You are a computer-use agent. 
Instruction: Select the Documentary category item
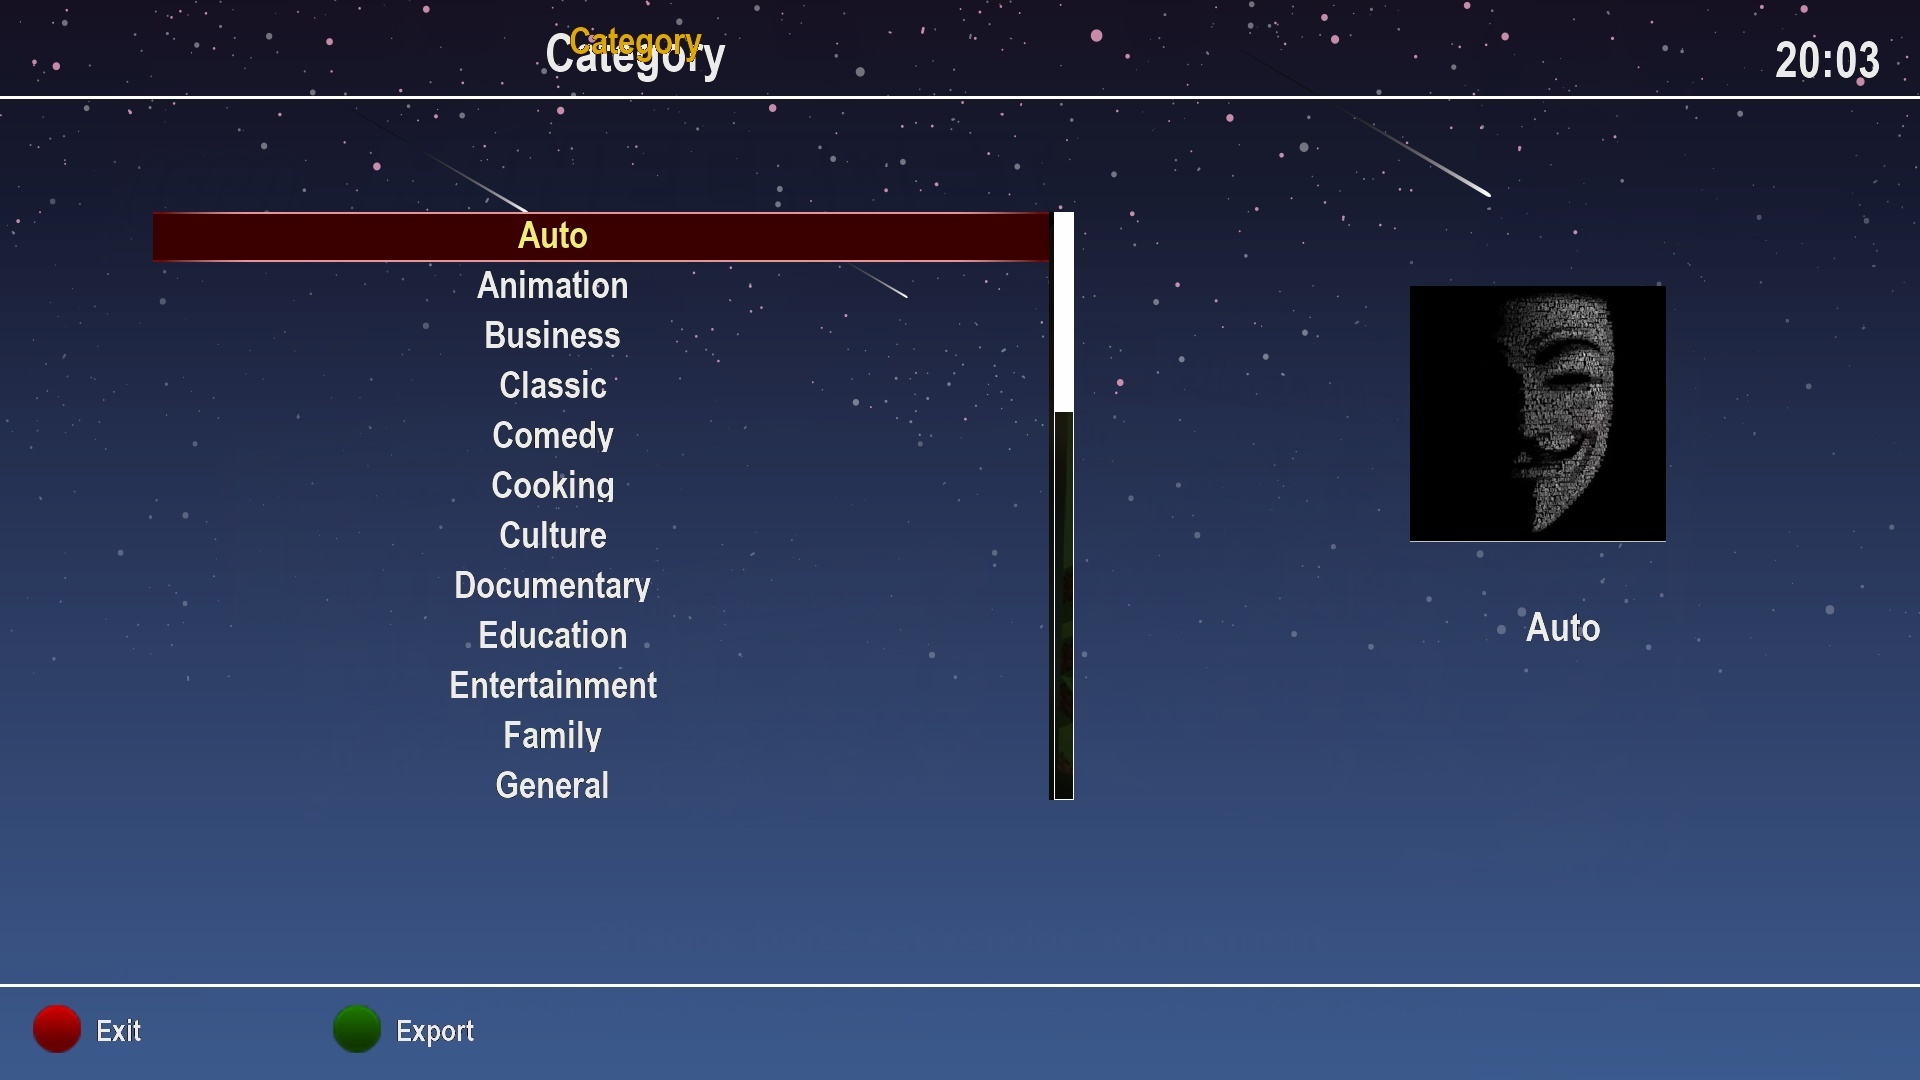[x=551, y=584]
